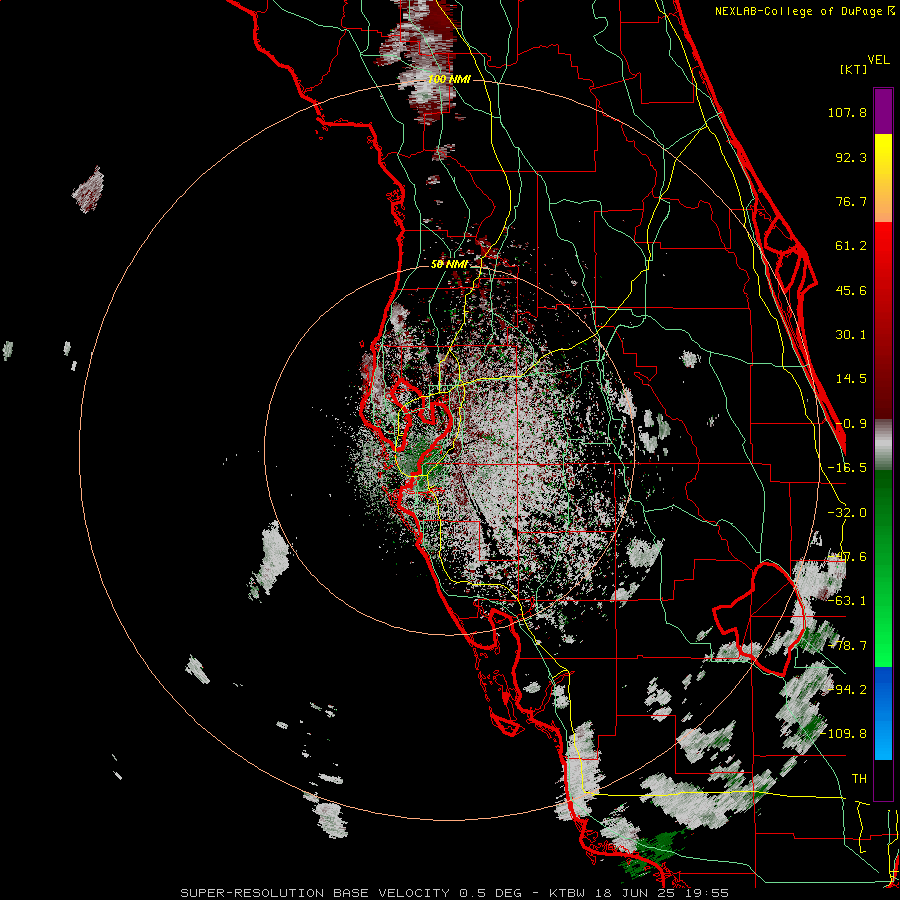Select the -94.2 scale value
900x900 pixels.
click(x=847, y=689)
